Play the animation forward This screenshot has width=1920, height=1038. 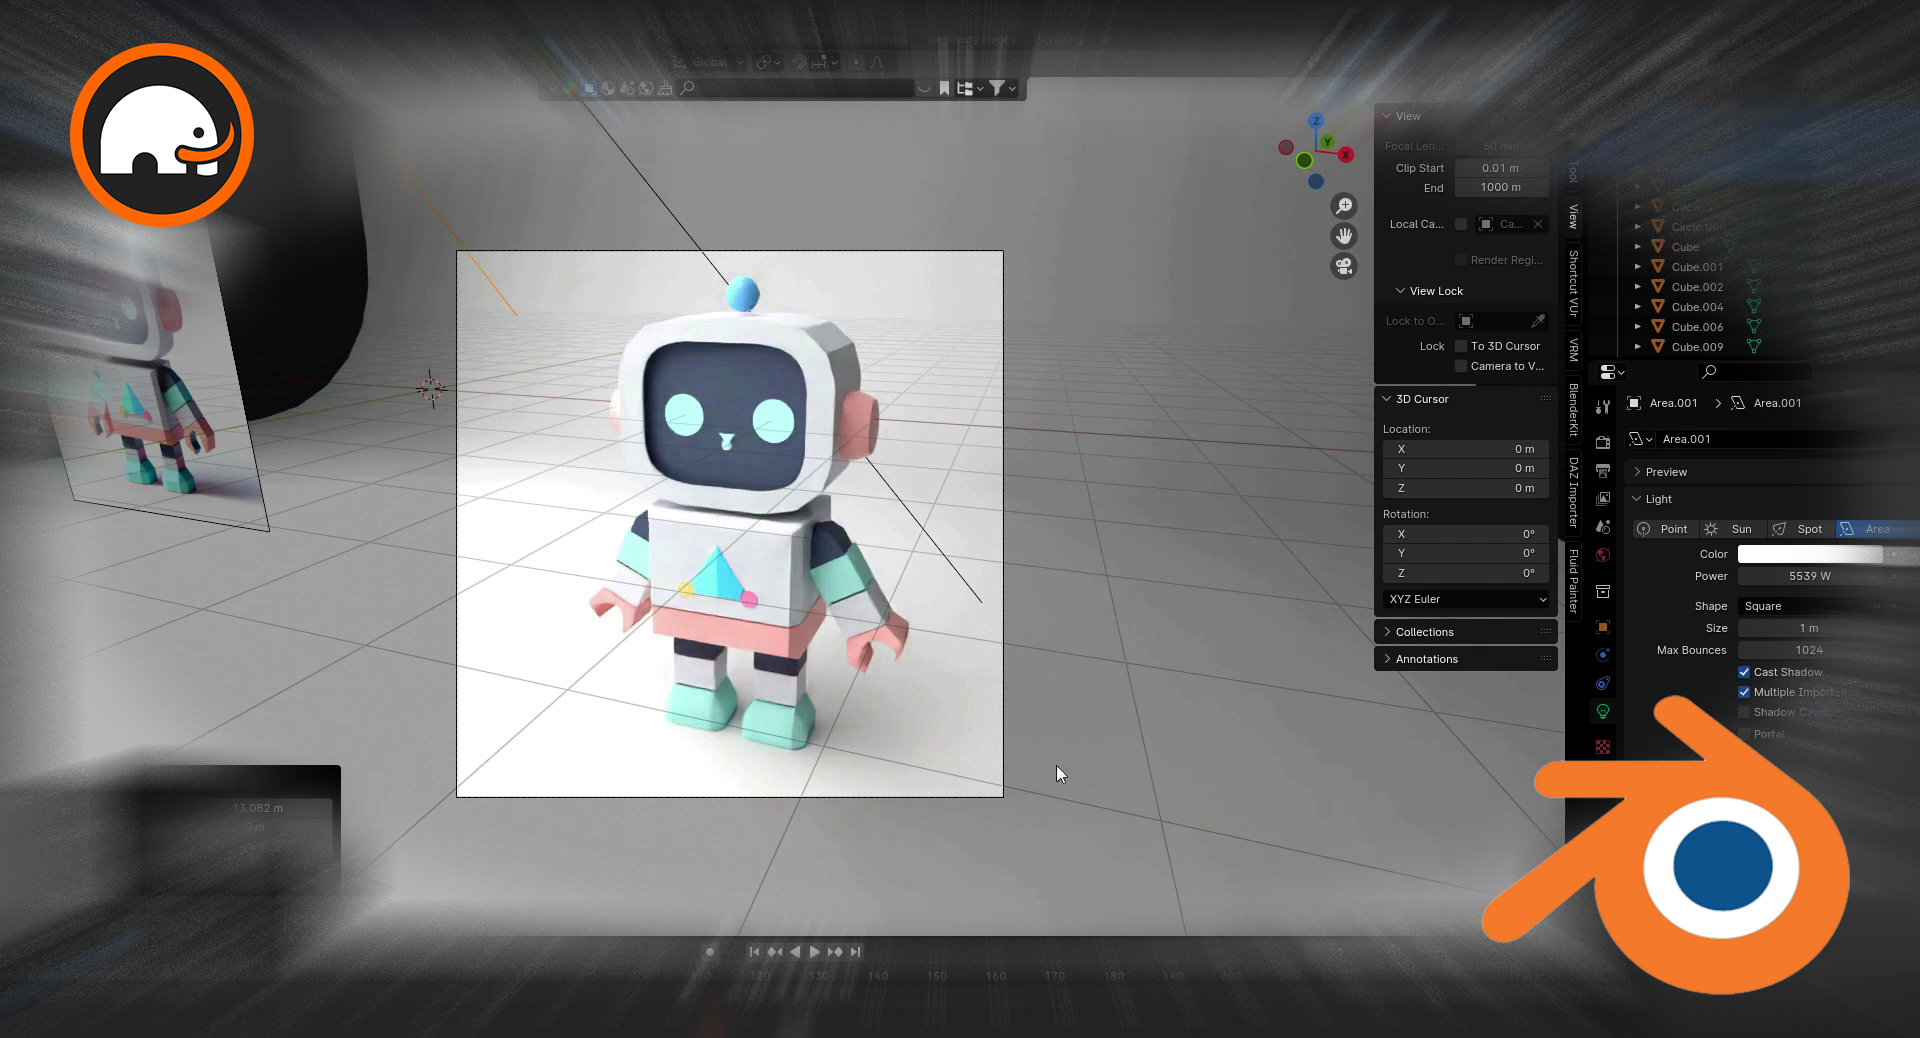tap(815, 952)
